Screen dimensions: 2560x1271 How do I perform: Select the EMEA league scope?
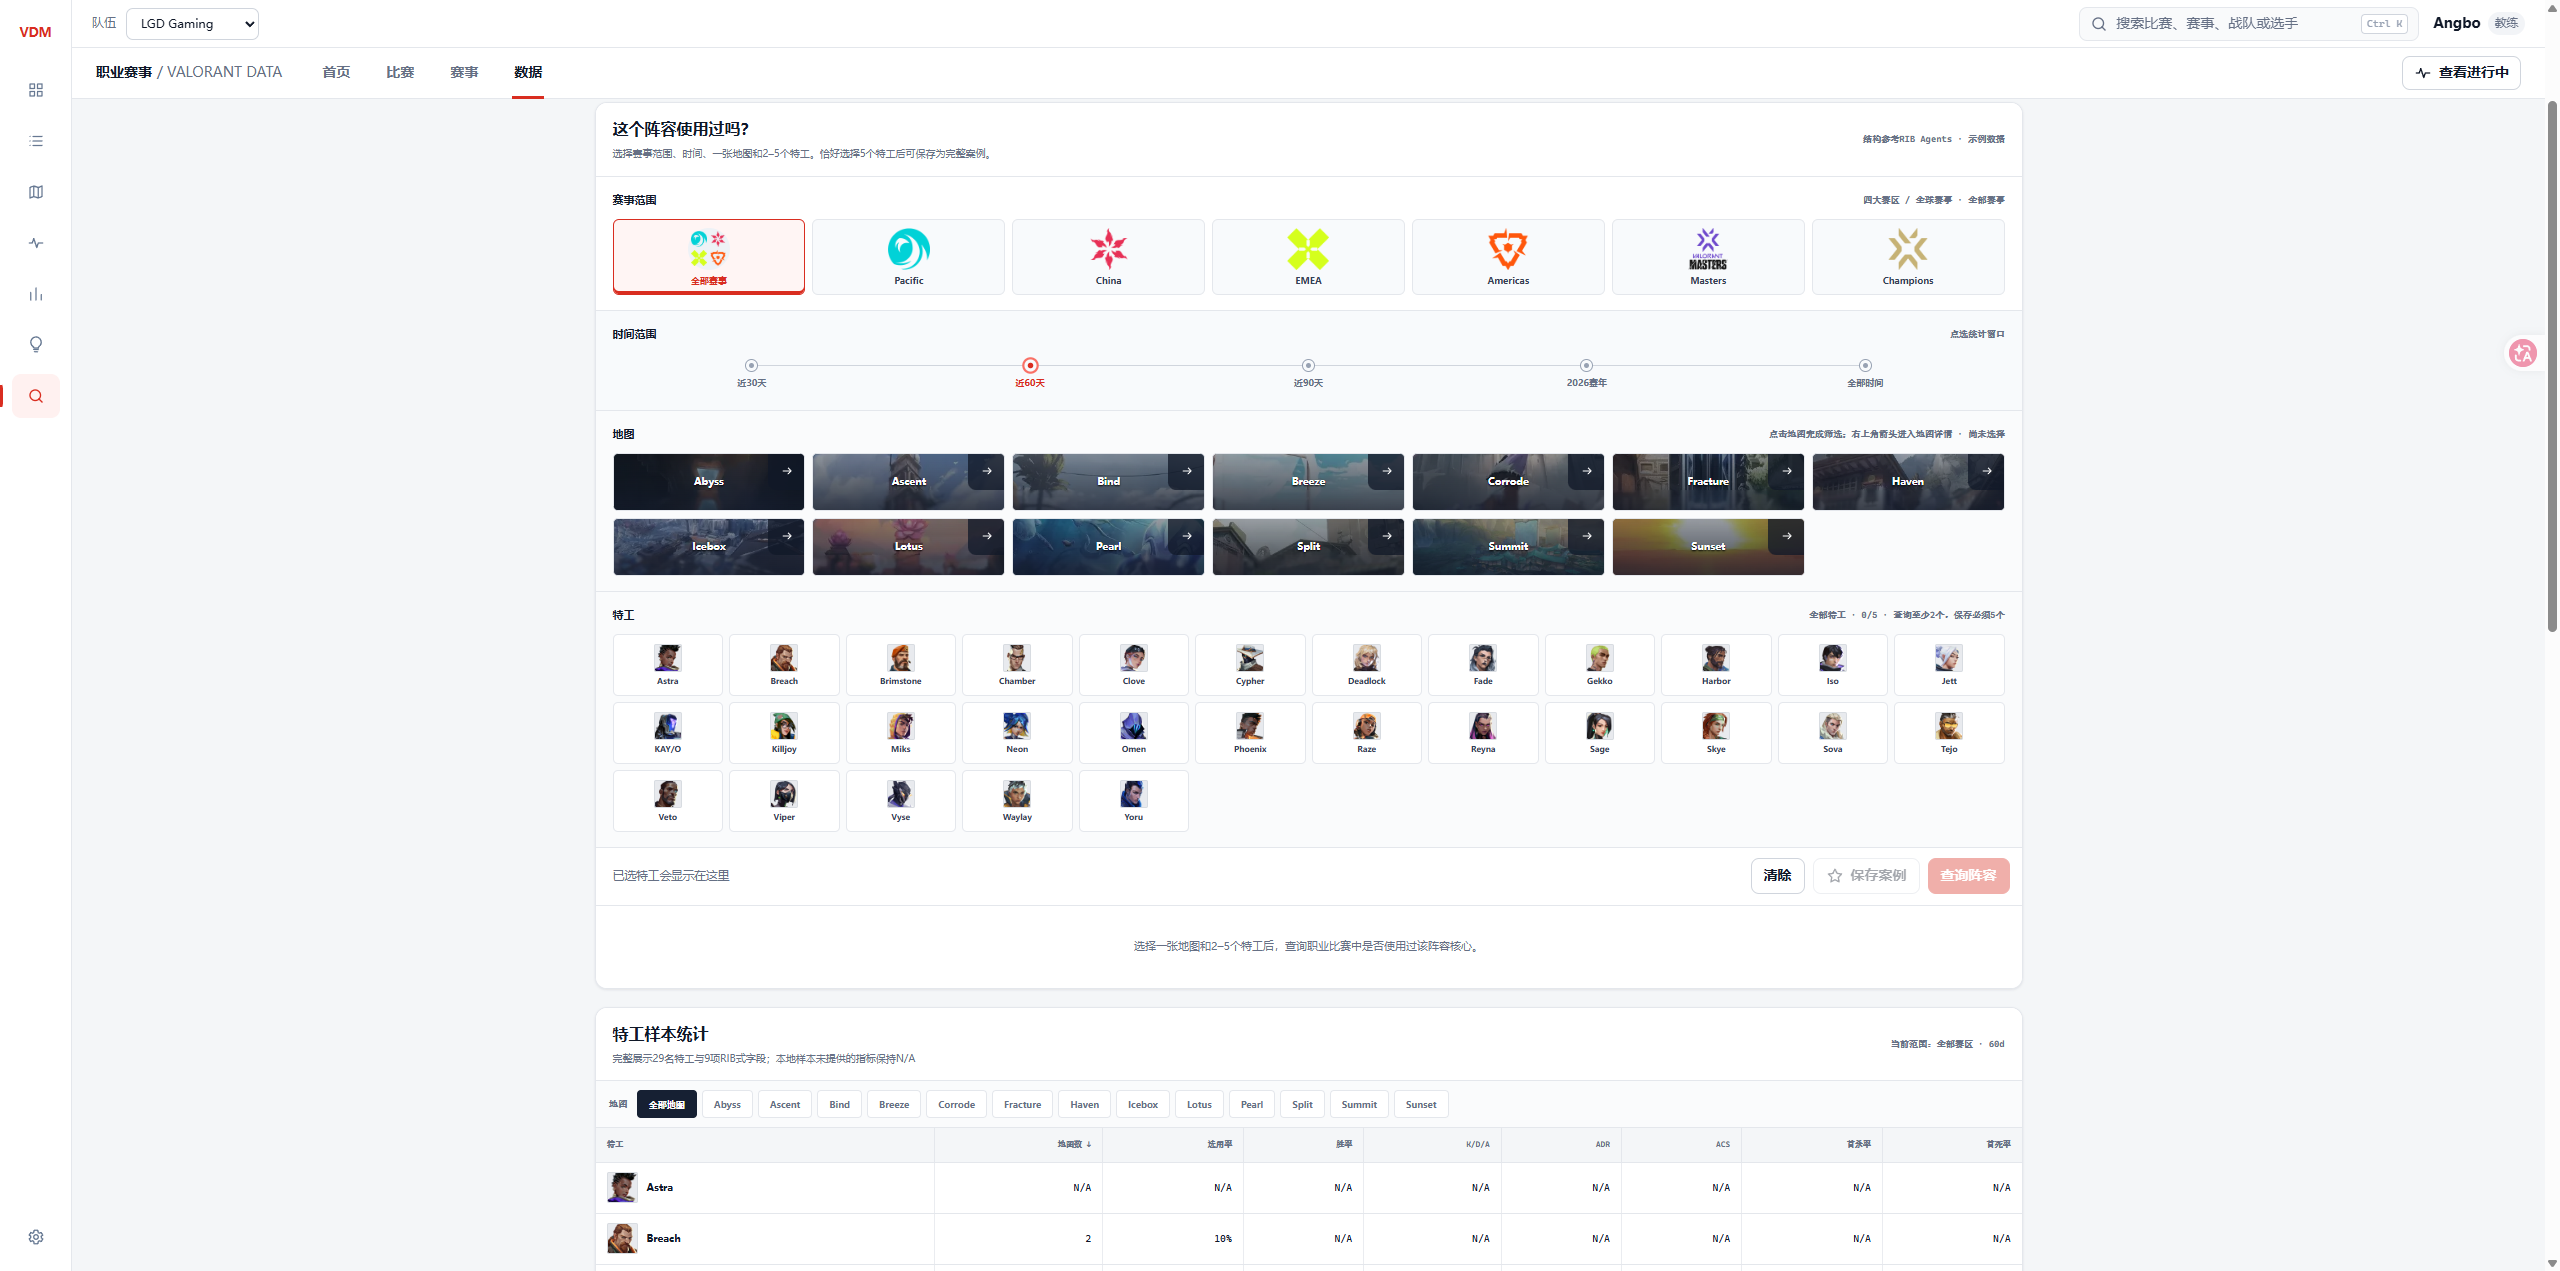(x=1308, y=257)
